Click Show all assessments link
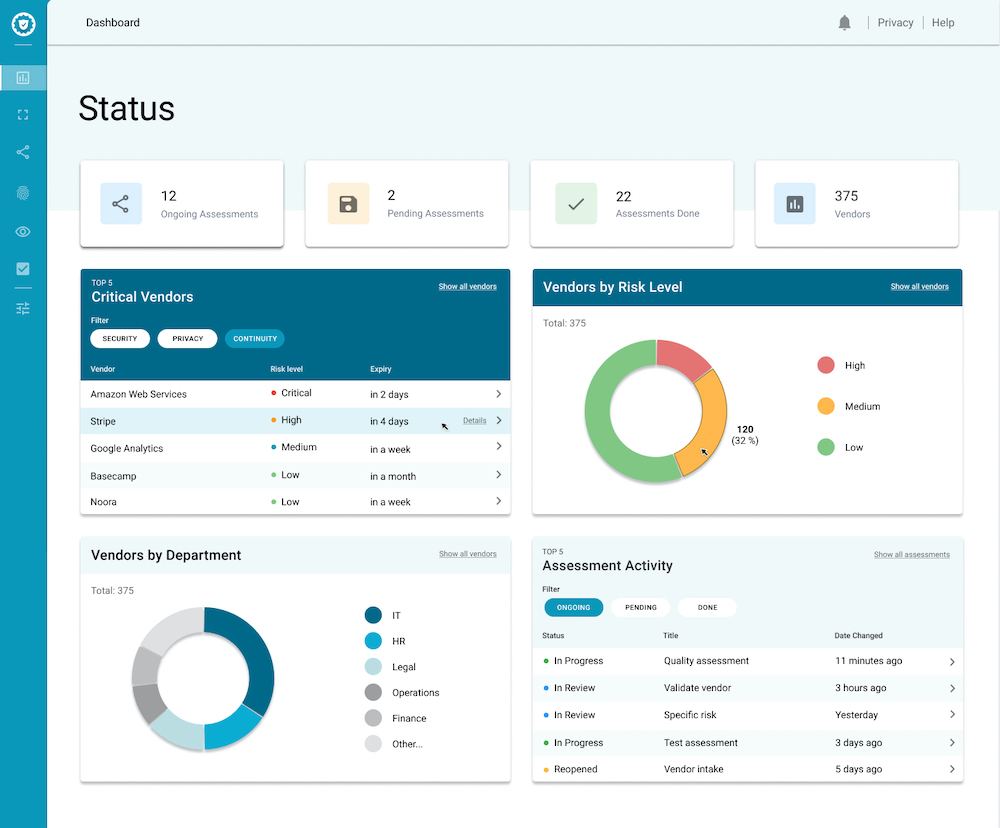1000x828 pixels. tap(911, 555)
